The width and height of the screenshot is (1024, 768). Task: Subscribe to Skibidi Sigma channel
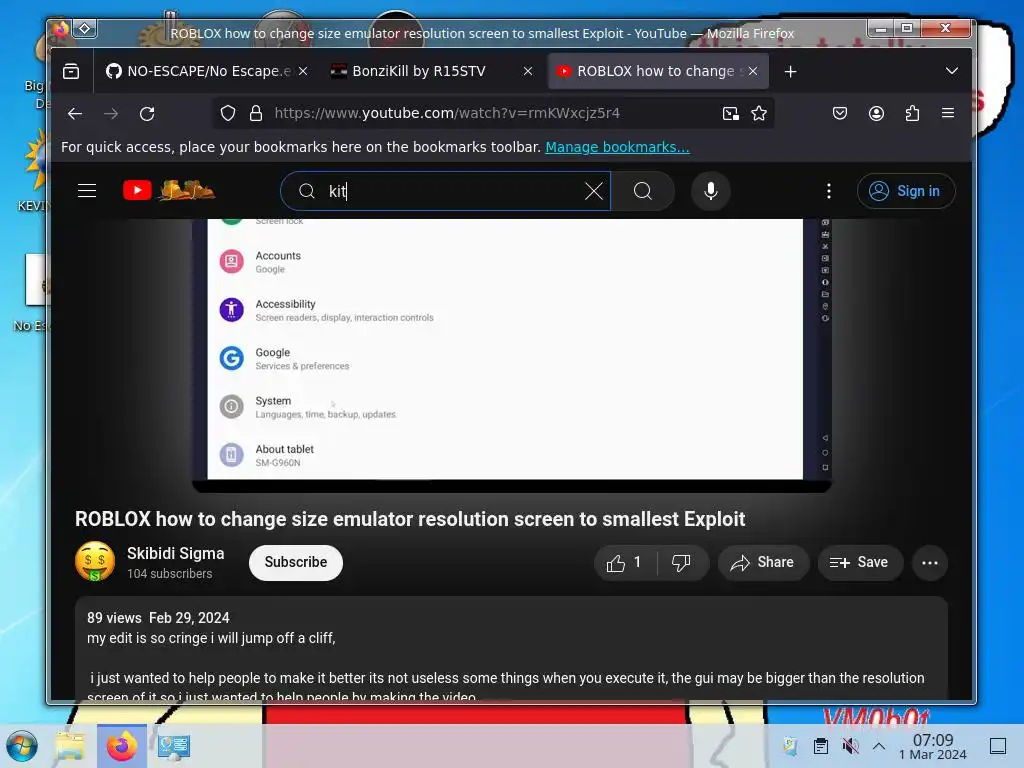pos(296,562)
